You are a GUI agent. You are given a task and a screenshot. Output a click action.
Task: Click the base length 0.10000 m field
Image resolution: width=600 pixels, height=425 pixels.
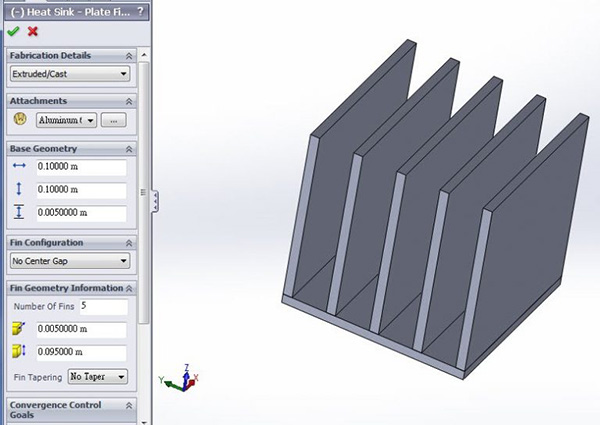82,190
